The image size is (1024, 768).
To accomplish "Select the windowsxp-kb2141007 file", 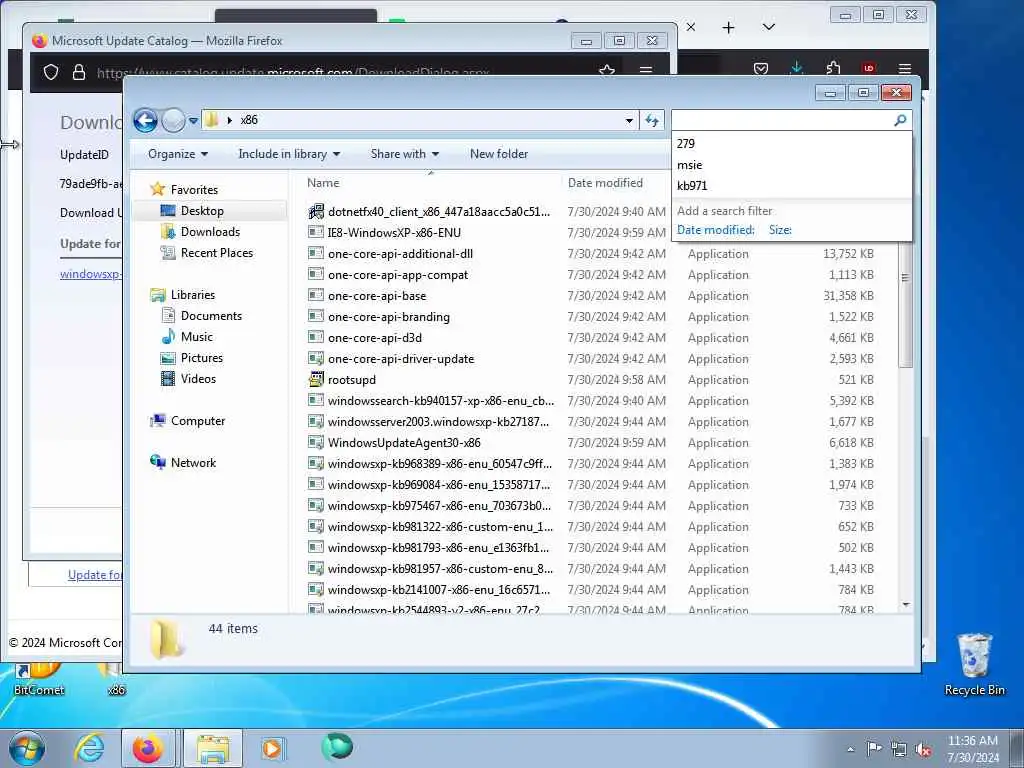I will [x=439, y=590].
